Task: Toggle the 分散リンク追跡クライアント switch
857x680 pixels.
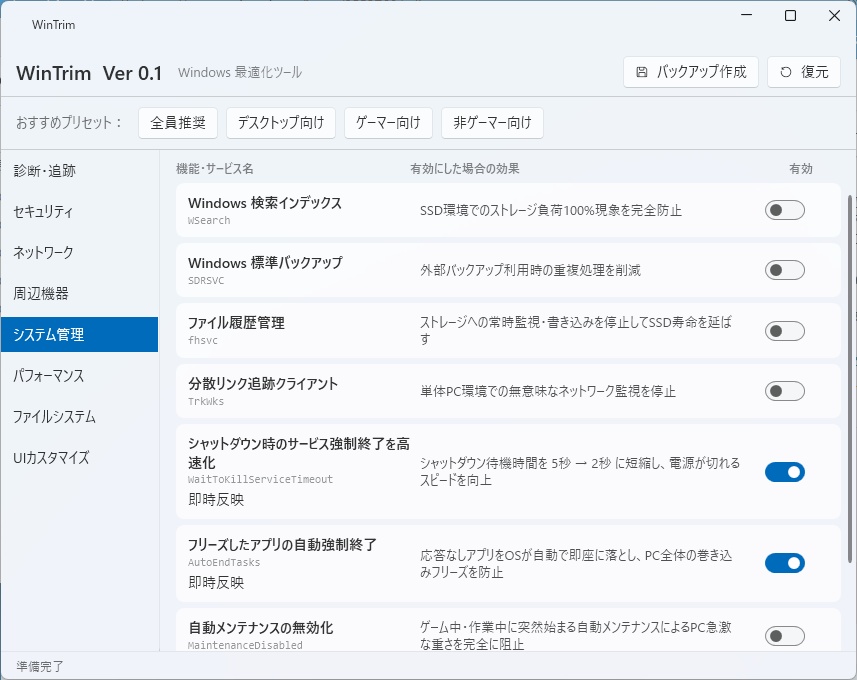Action: 784,391
